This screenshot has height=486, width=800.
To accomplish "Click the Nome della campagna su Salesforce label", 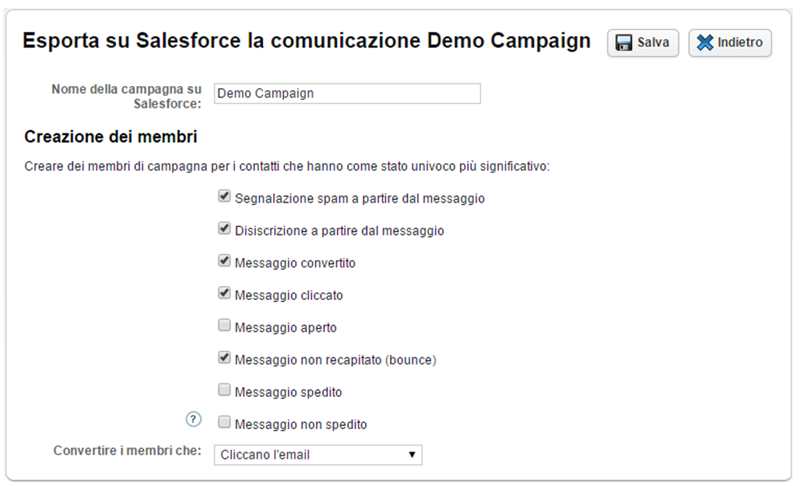I will [126, 95].
